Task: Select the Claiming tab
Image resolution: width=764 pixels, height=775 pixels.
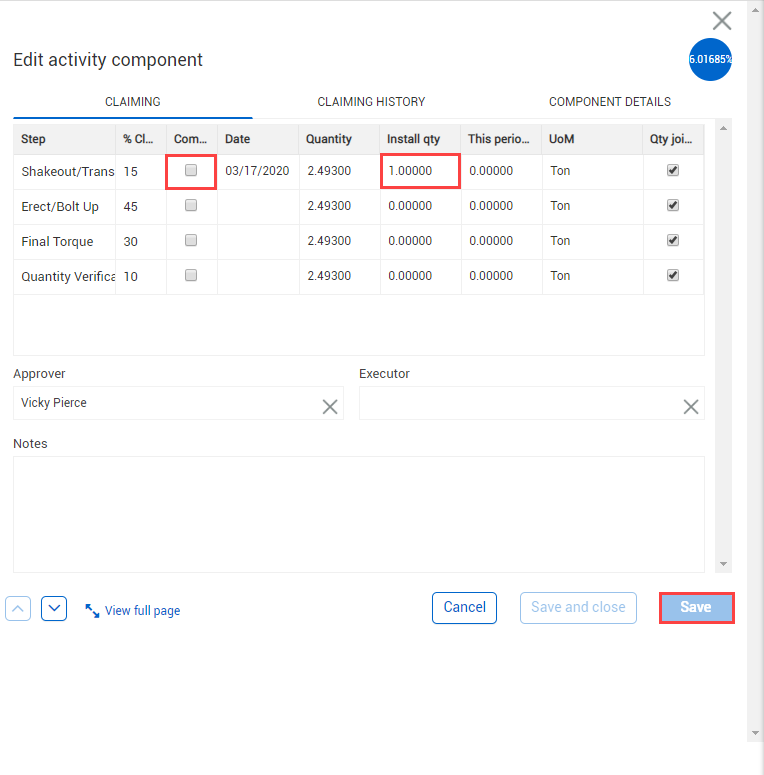Action: (x=133, y=102)
